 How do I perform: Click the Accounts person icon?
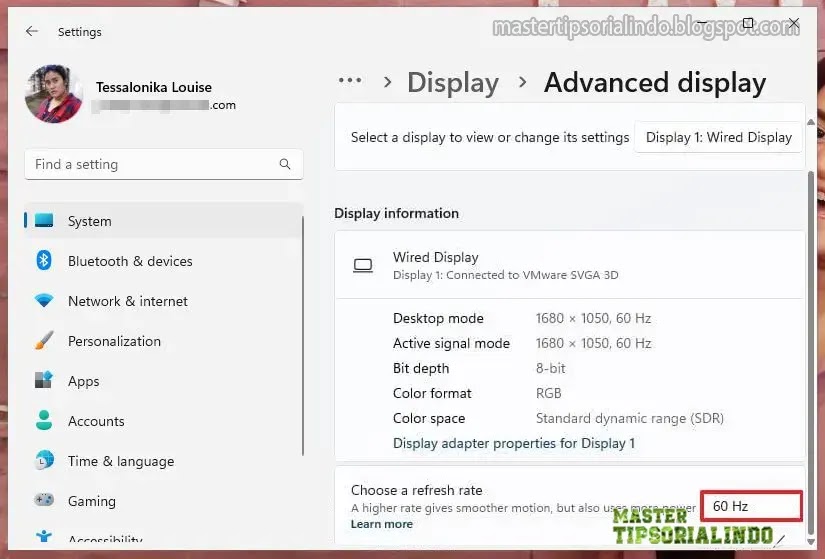click(44, 420)
